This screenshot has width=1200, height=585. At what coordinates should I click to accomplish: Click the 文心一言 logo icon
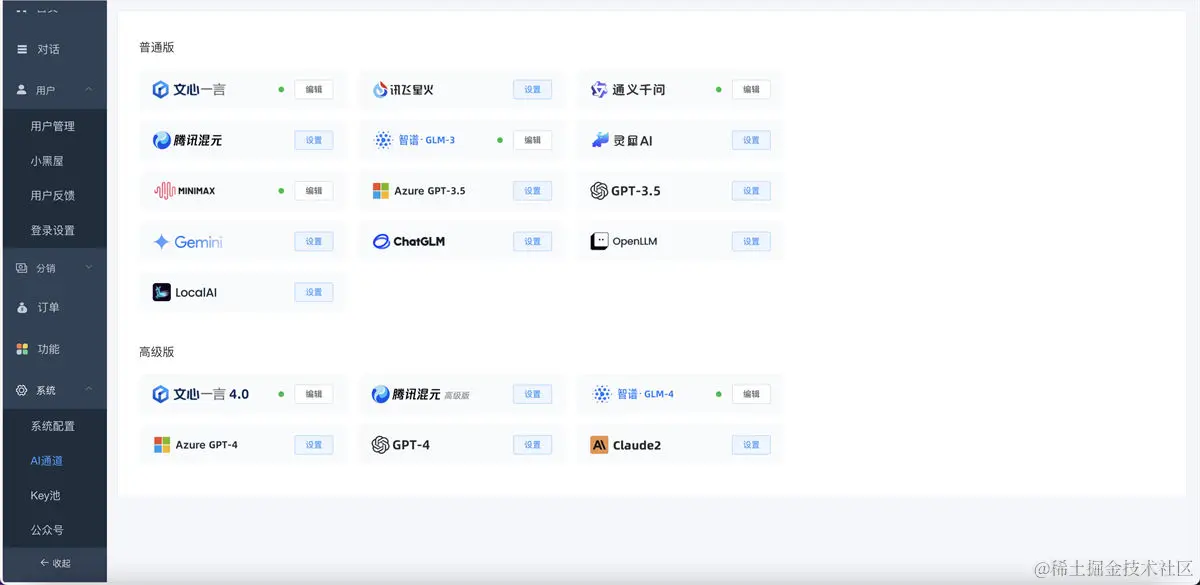pos(160,89)
